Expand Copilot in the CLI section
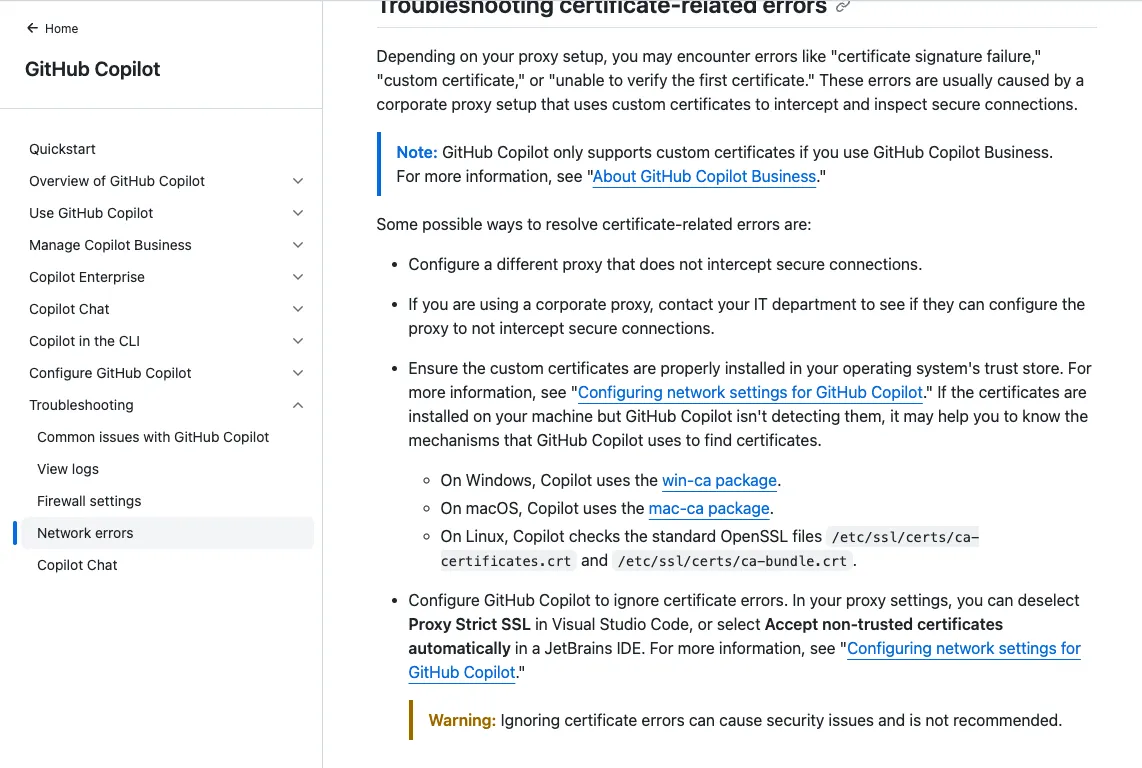This screenshot has width=1142, height=768. click(298, 341)
